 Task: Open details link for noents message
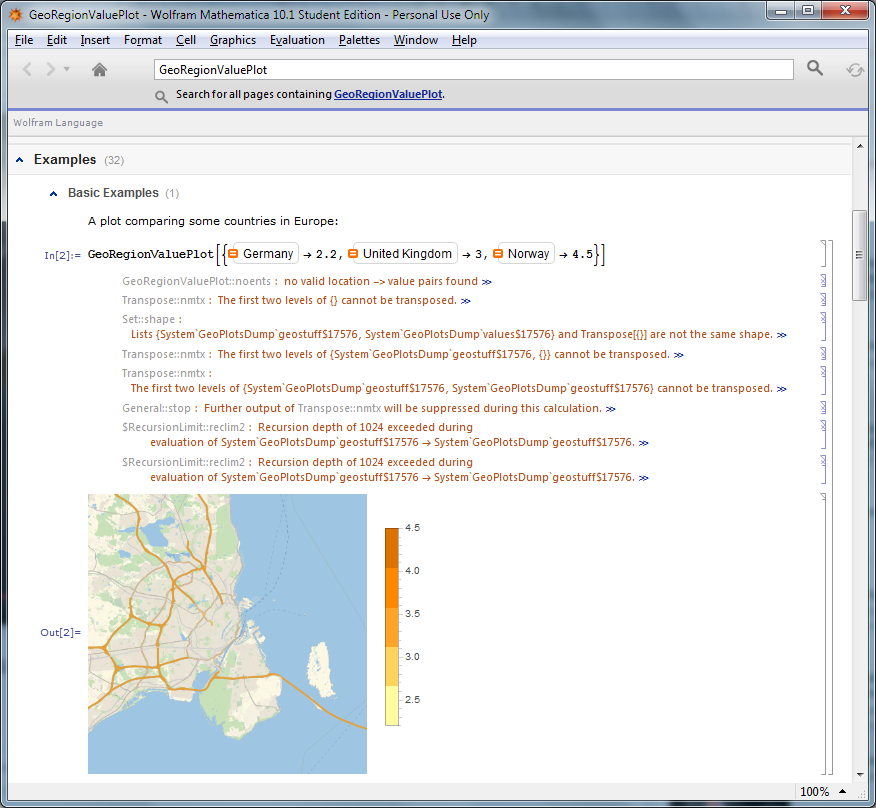[487, 282]
